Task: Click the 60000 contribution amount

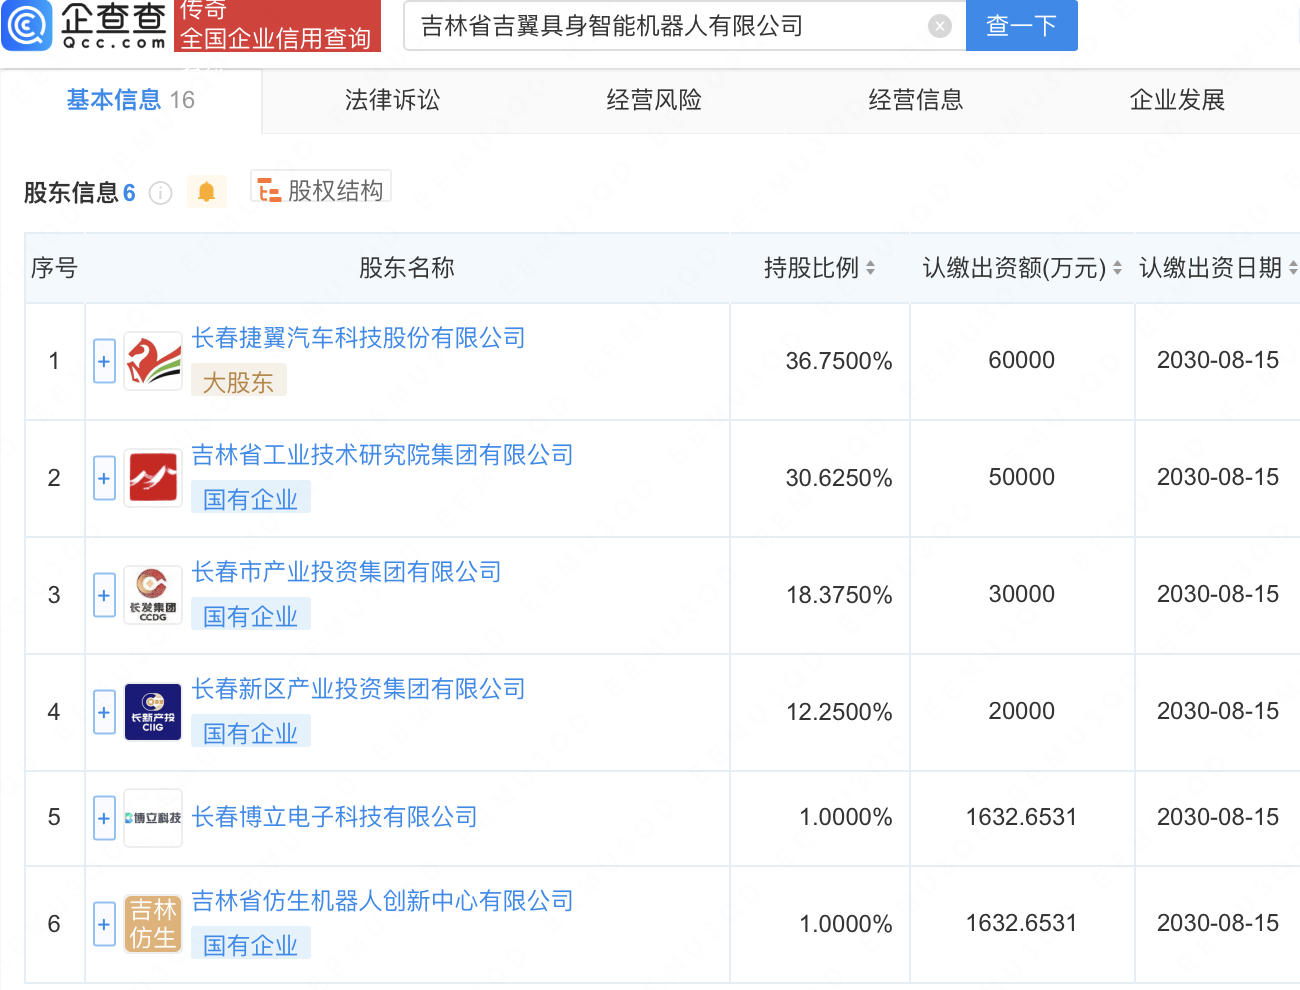Action: click(x=1021, y=360)
